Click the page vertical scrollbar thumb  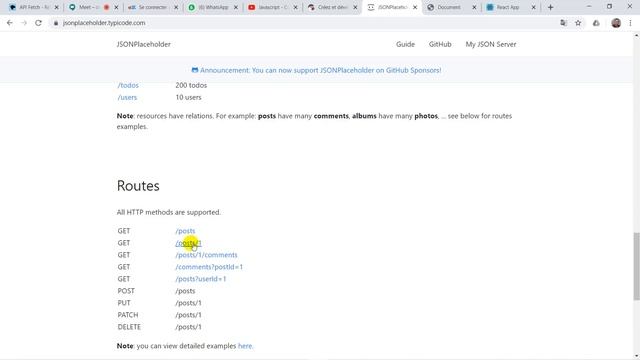(636, 266)
